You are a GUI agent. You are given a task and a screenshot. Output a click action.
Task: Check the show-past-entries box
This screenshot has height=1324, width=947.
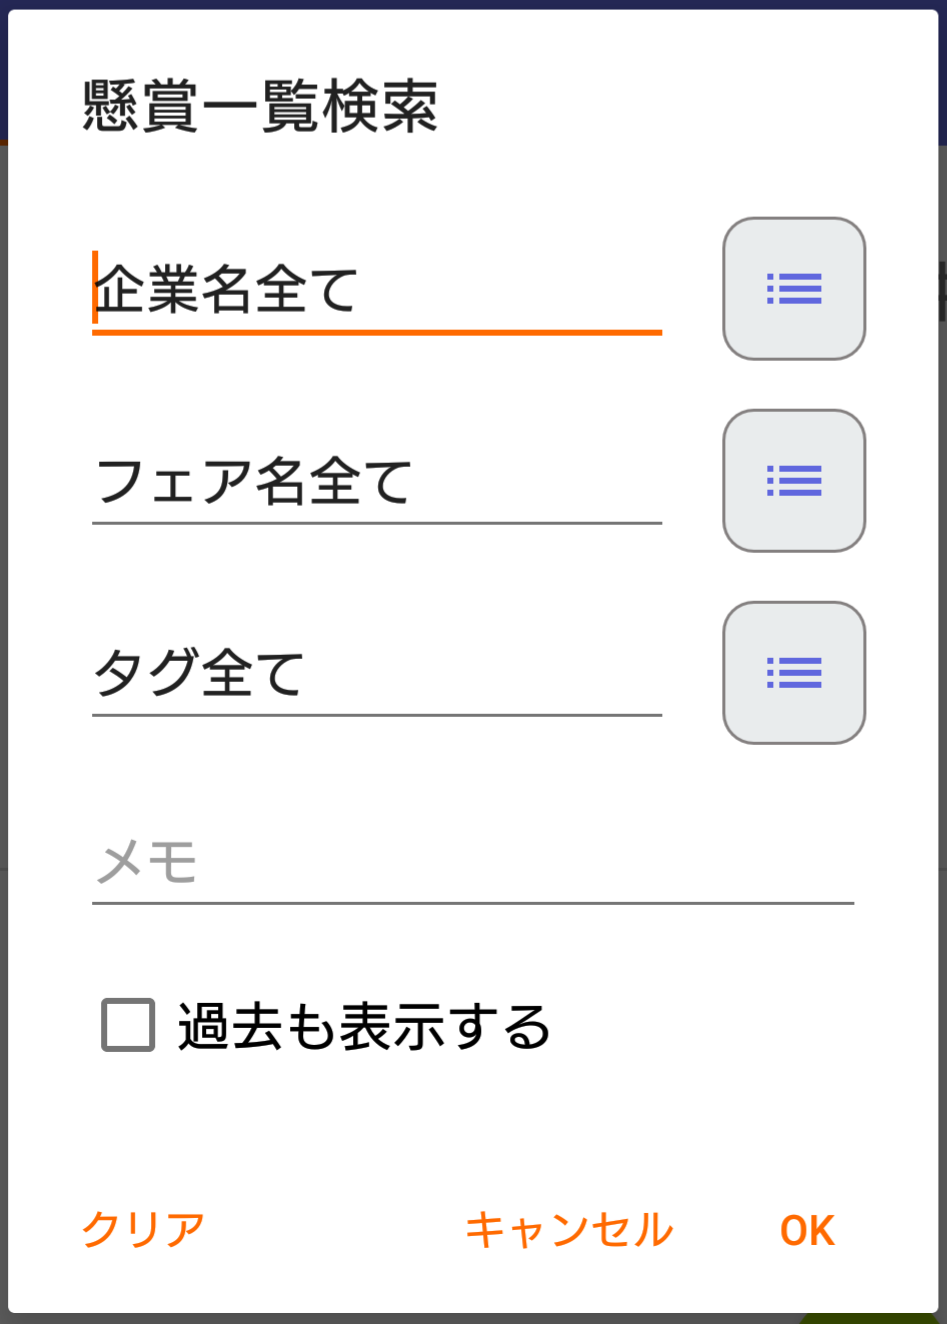(x=128, y=1025)
